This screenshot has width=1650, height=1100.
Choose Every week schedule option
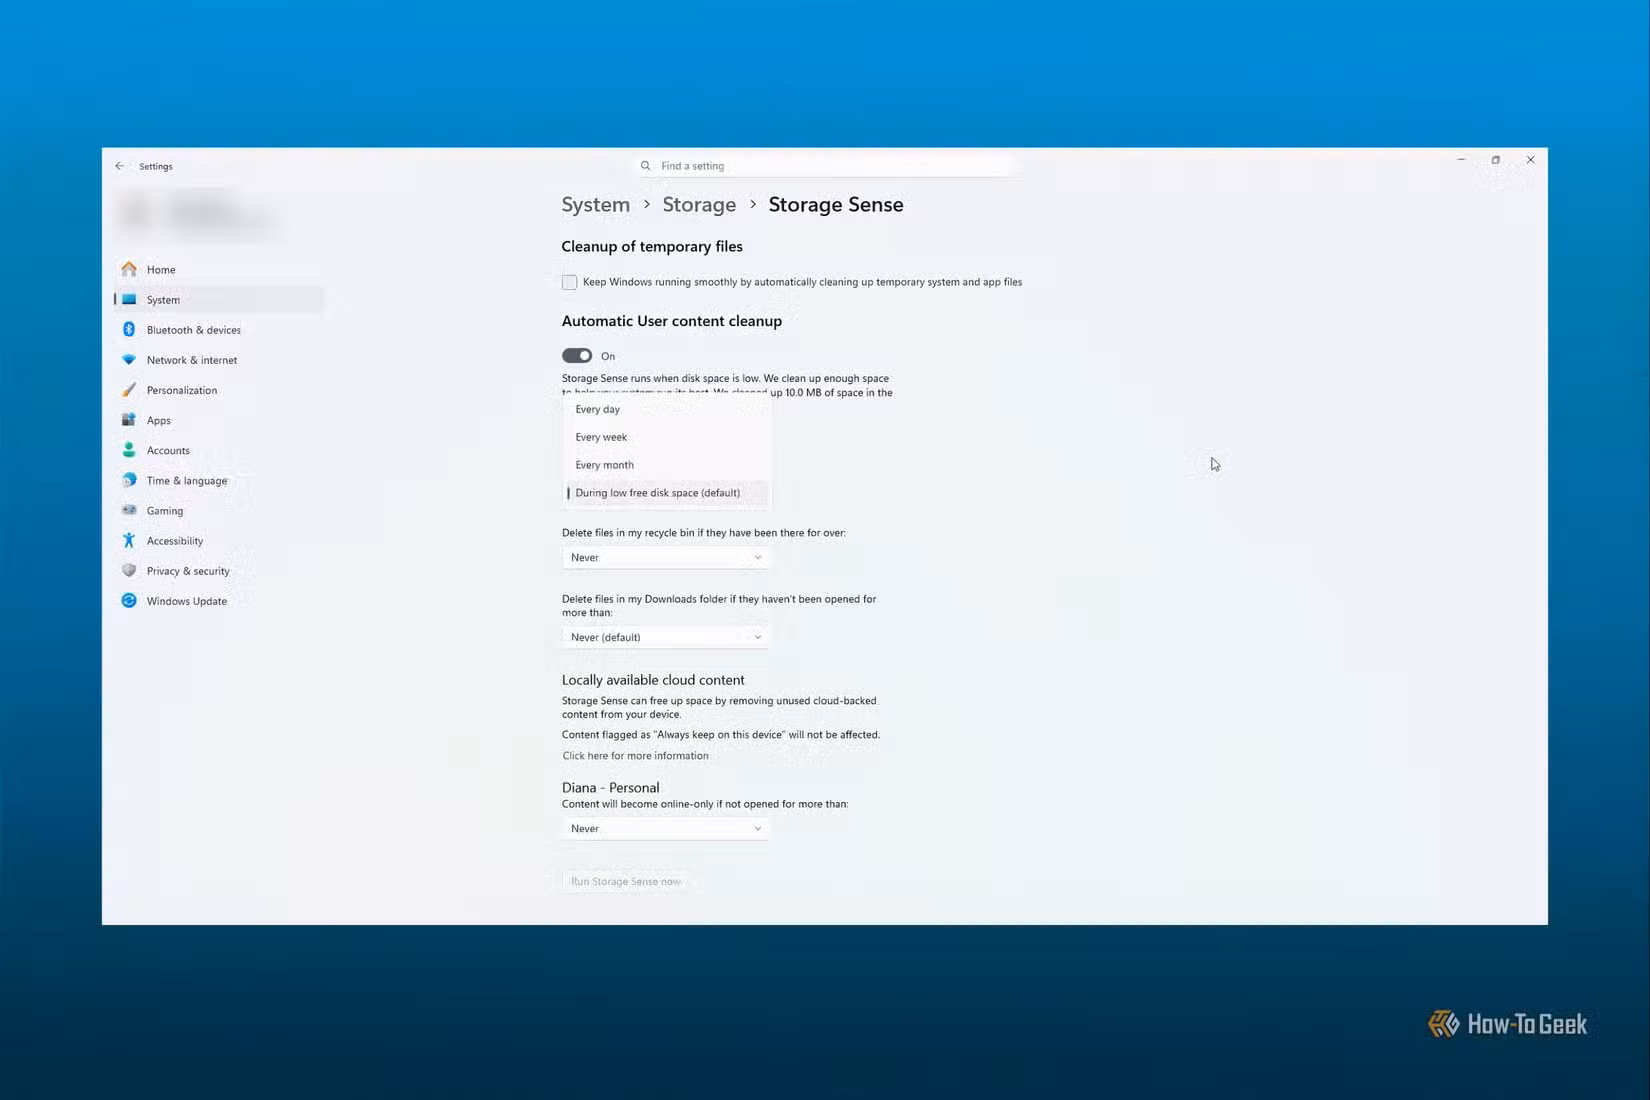pos(666,437)
